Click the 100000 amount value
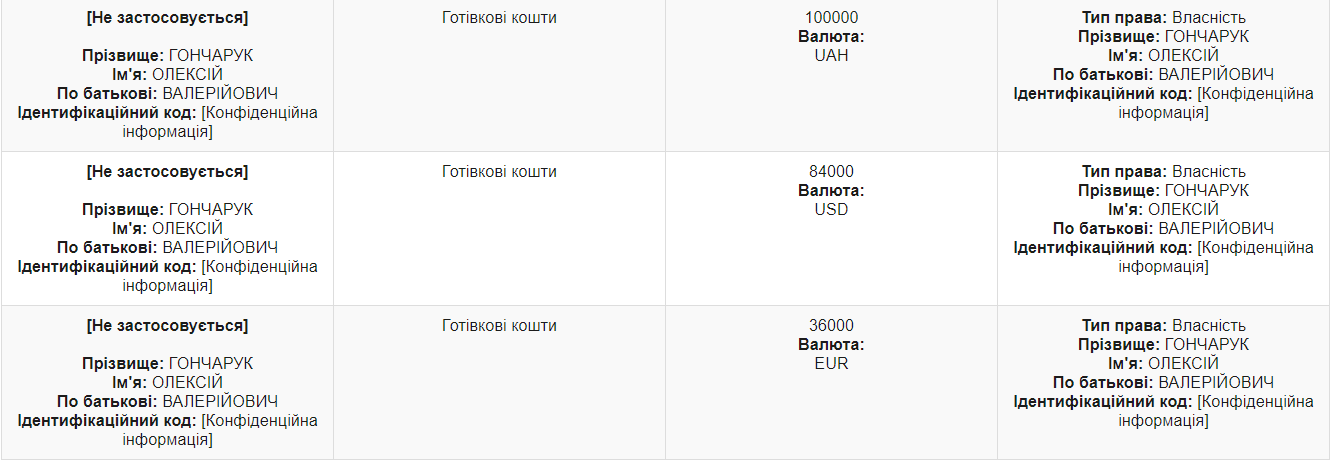Screen dimensions: 1335x463 (x=831, y=18)
